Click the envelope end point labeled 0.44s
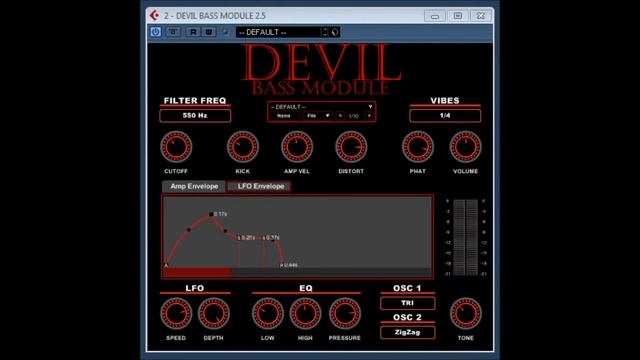 [x=282, y=265]
